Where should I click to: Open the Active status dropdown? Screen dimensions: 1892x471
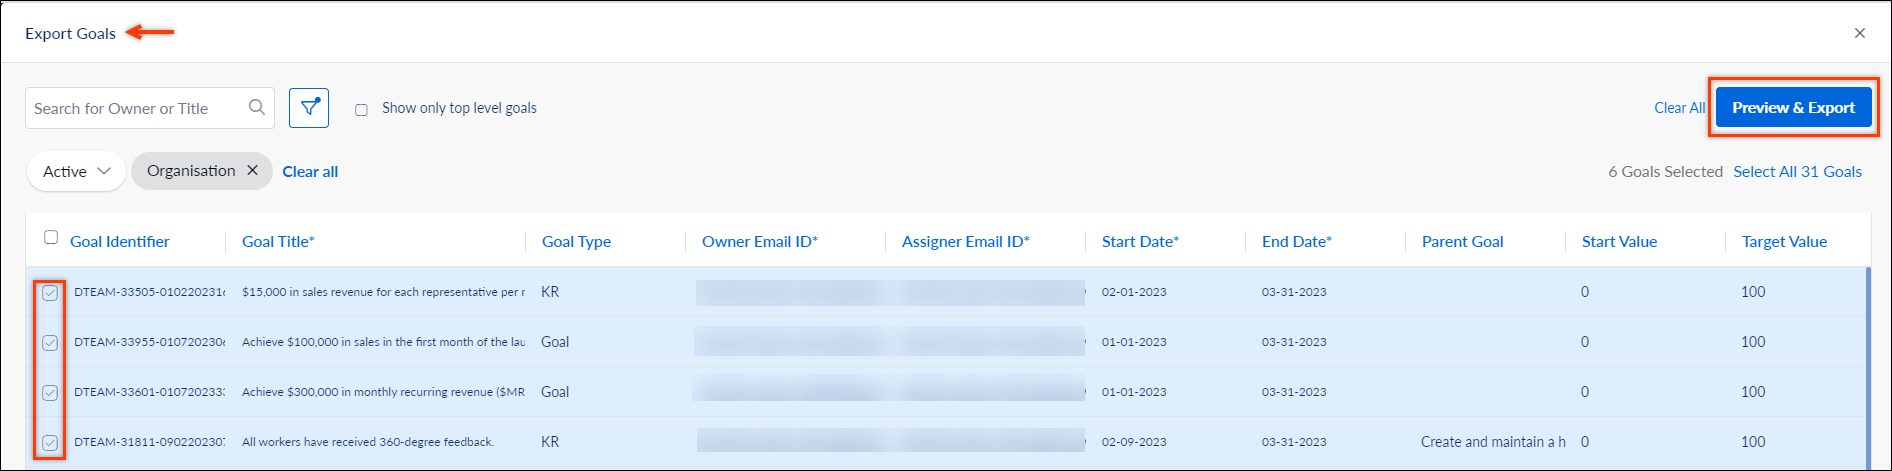76,171
